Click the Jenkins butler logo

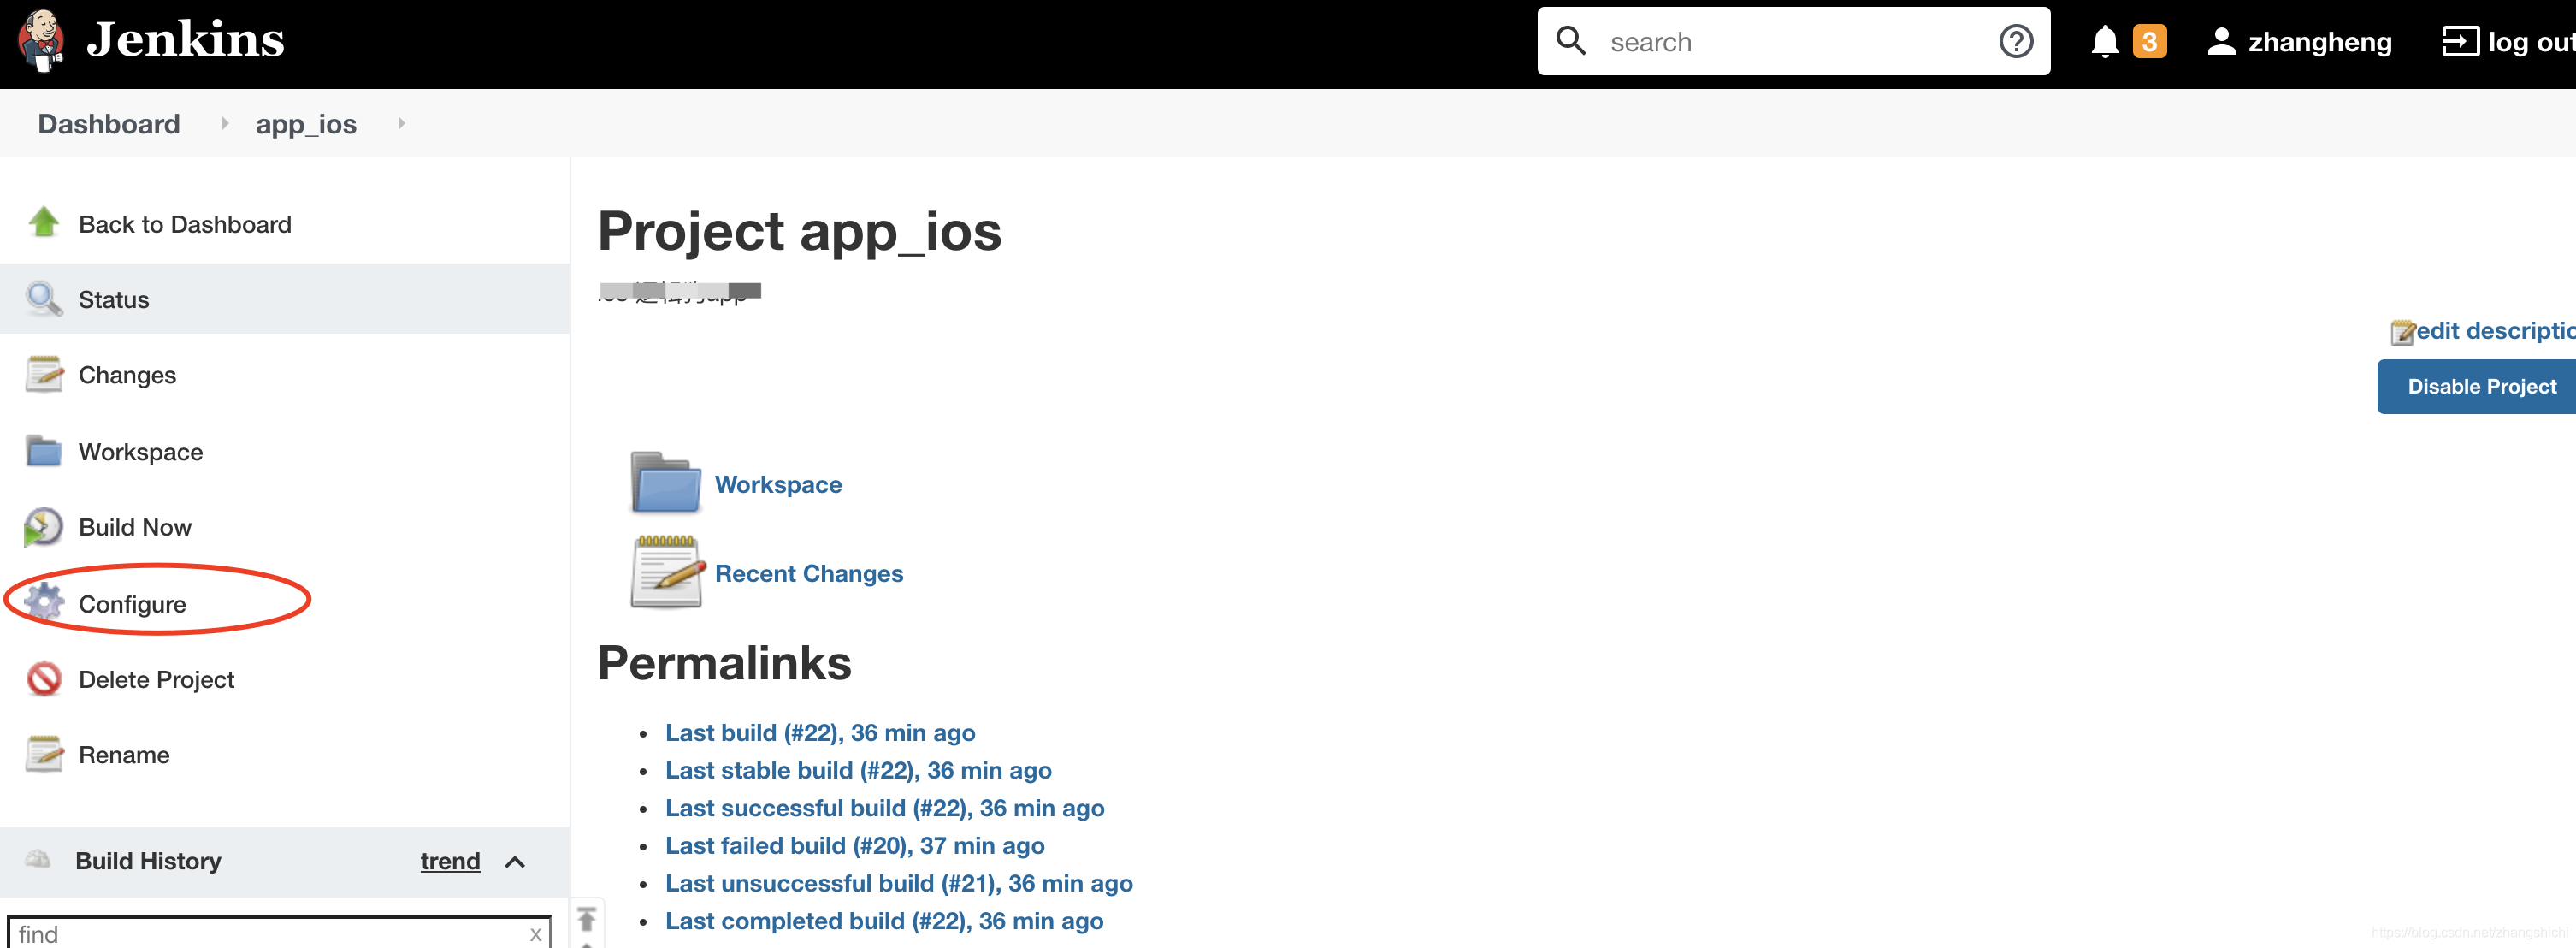pyautogui.click(x=40, y=41)
